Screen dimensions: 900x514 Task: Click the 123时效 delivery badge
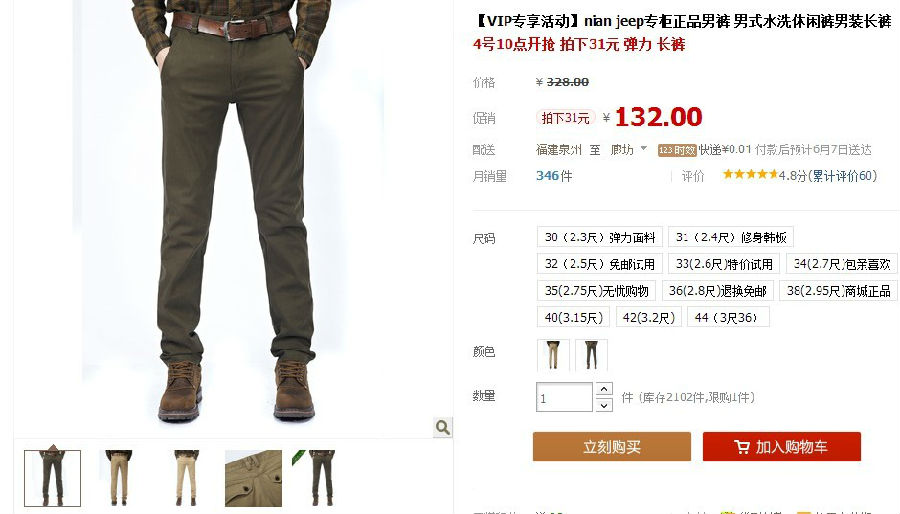(677, 150)
